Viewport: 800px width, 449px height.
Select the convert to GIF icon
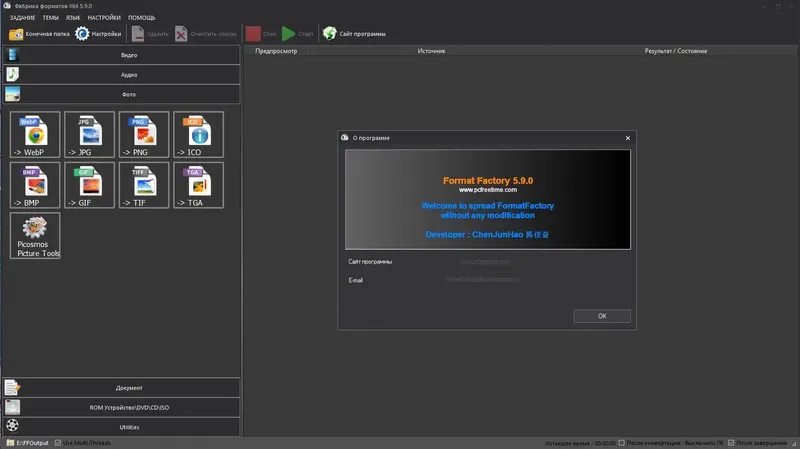click(x=89, y=185)
